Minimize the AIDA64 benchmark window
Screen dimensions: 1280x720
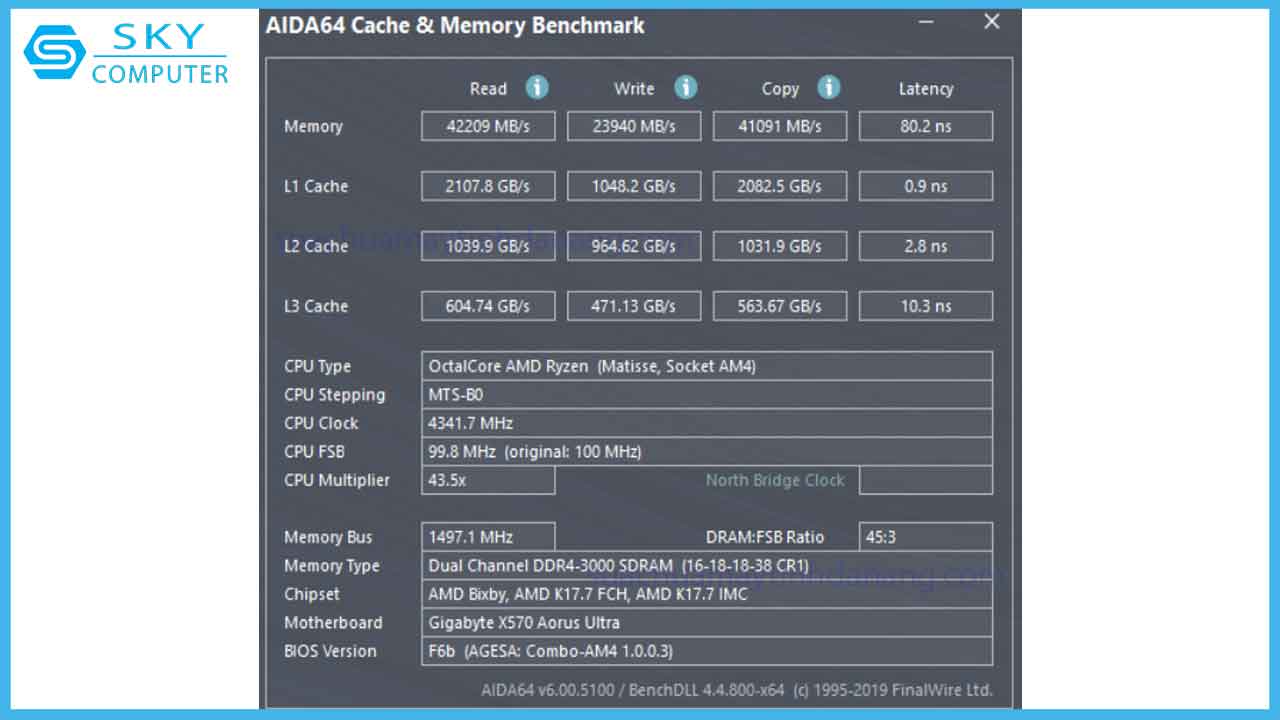927,22
